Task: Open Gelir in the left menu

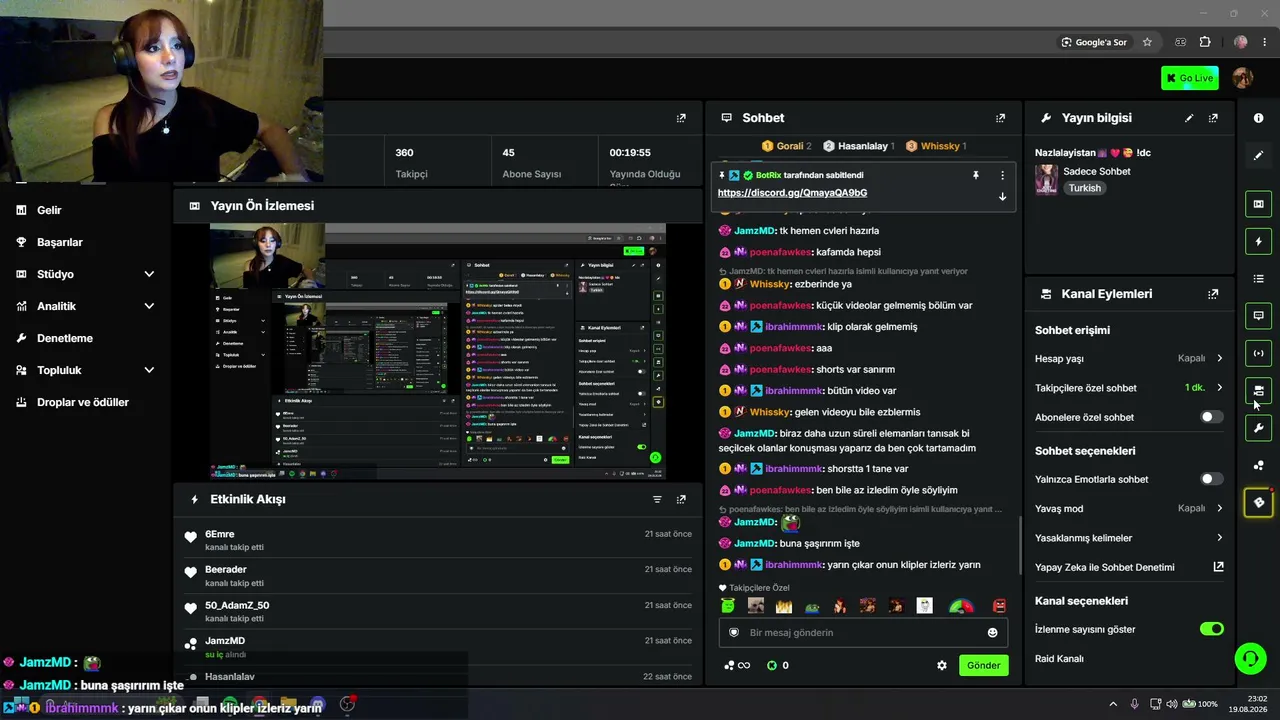Action: point(49,210)
